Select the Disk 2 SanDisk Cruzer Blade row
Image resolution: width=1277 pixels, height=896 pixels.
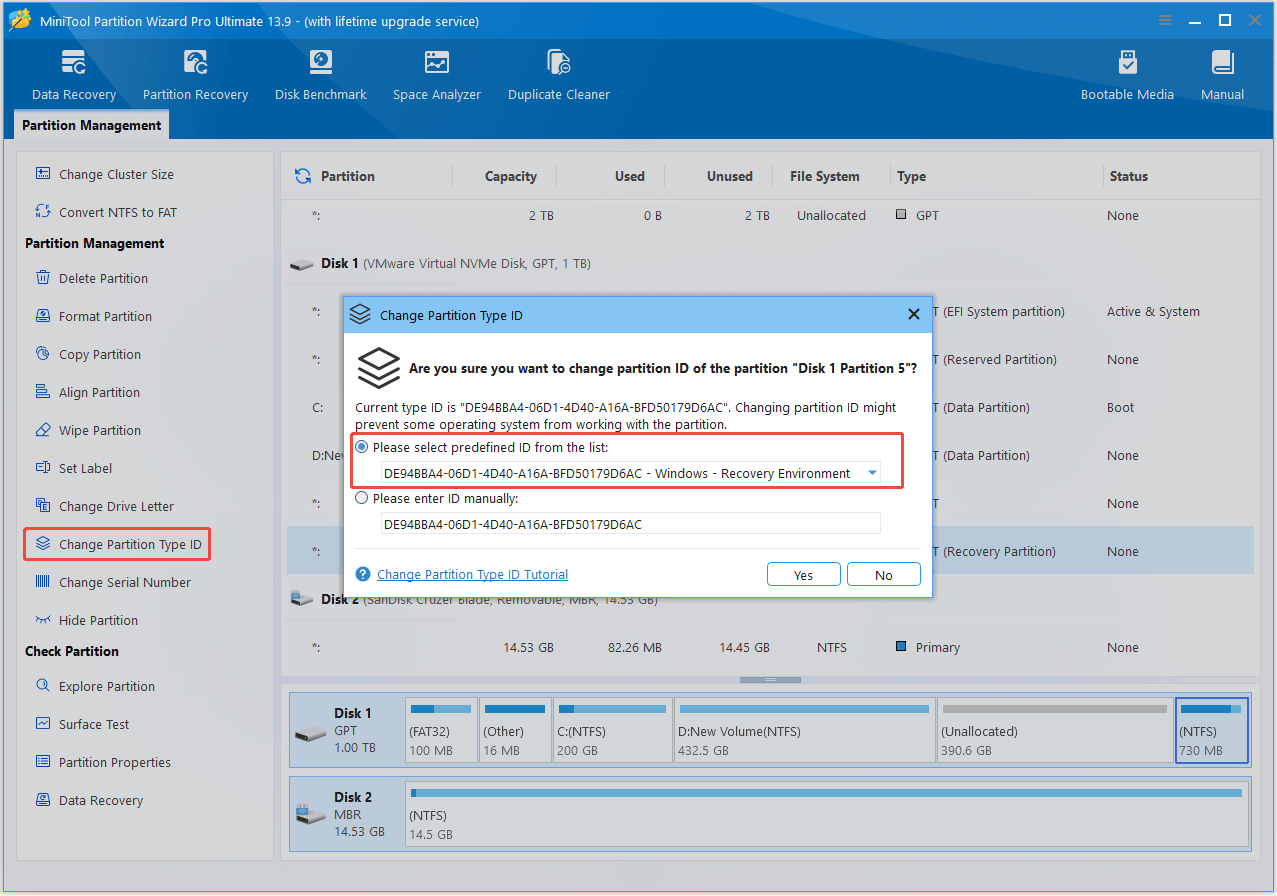(770, 599)
